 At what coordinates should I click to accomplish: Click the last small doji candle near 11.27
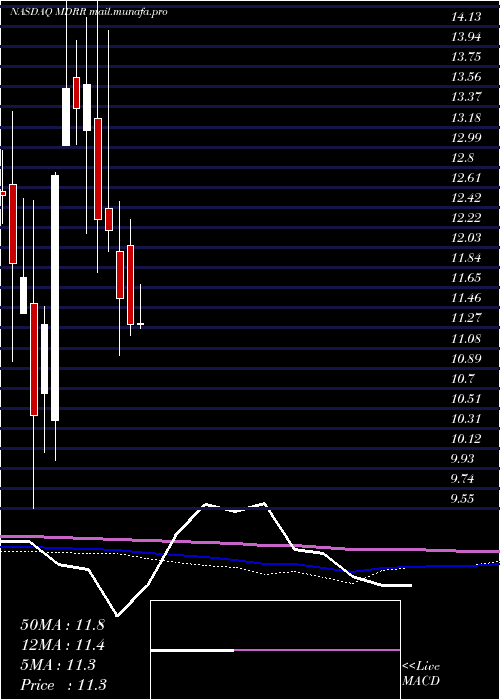point(141,324)
